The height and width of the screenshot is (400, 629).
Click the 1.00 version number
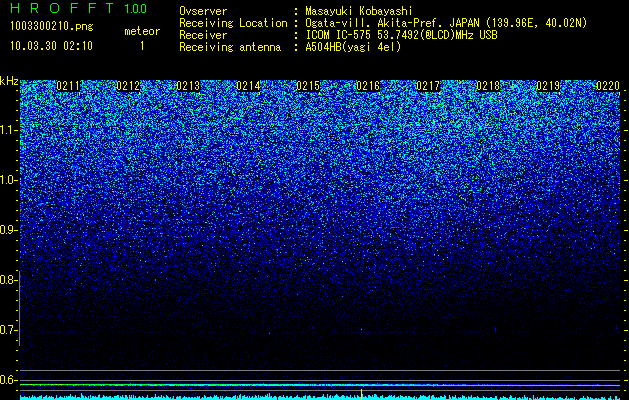(x=136, y=9)
